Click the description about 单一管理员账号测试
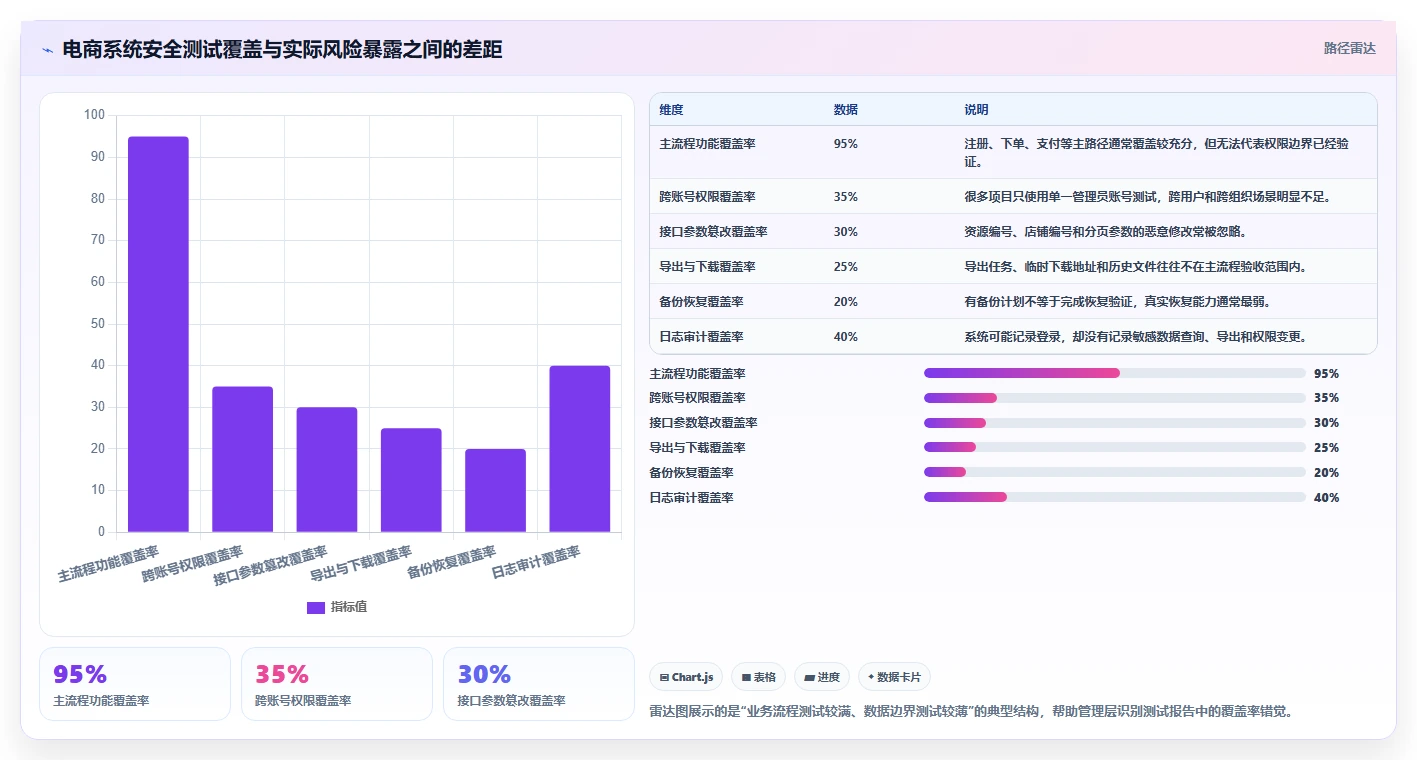 [x=1147, y=197]
